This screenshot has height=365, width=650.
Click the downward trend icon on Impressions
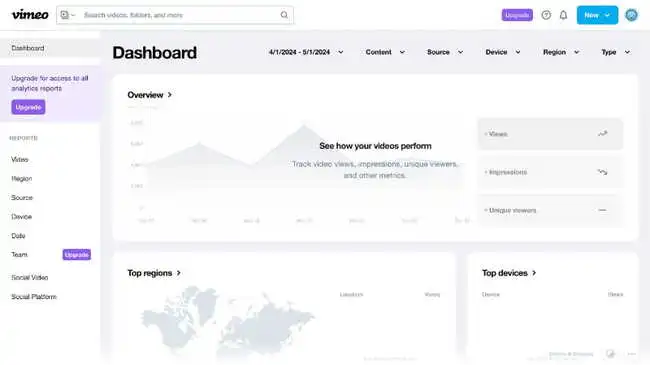click(603, 172)
